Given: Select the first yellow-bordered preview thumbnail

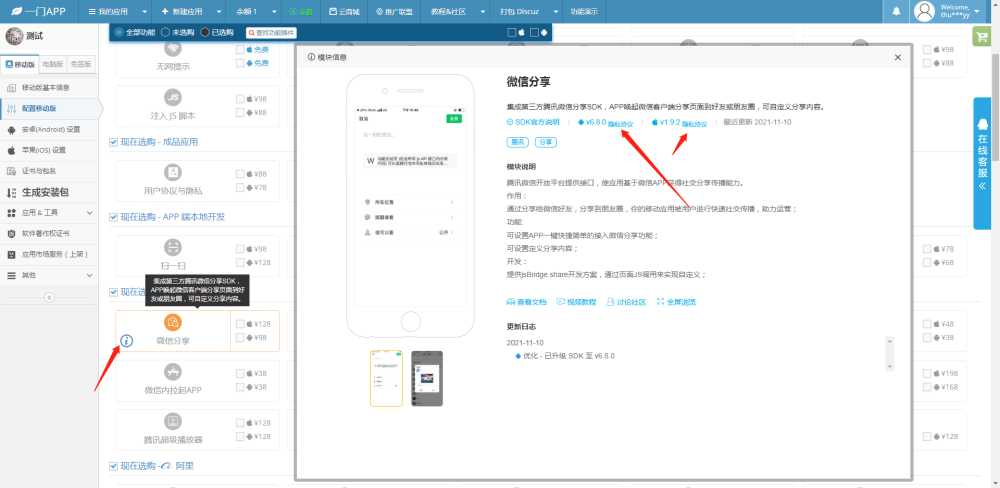Looking at the screenshot, I should (386, 378).
